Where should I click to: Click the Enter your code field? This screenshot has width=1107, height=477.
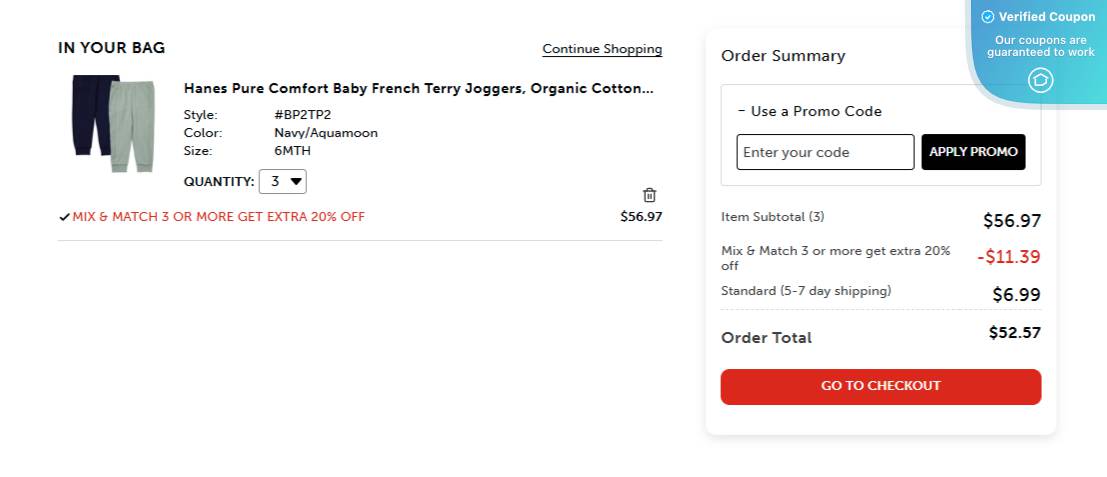coord(825,152)
